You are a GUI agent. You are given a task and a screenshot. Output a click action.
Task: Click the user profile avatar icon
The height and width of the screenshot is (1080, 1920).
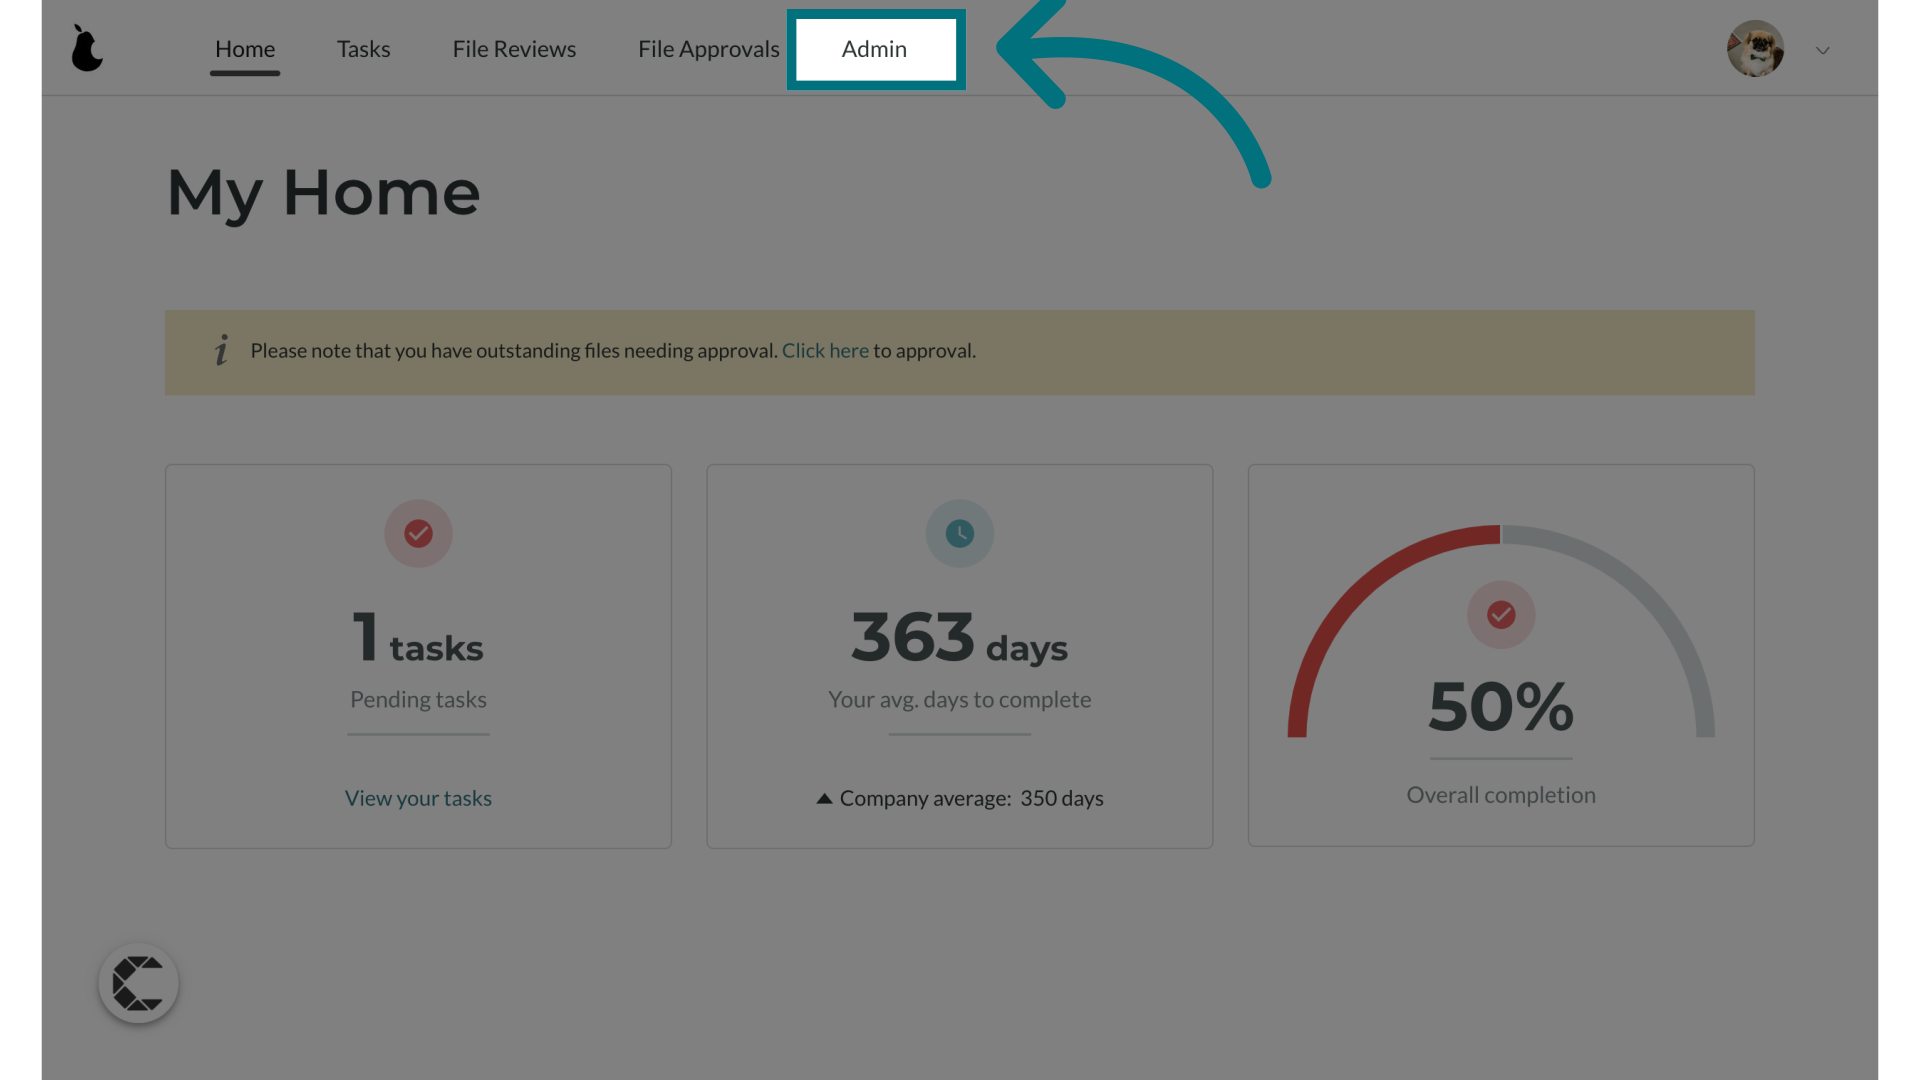1756,49
